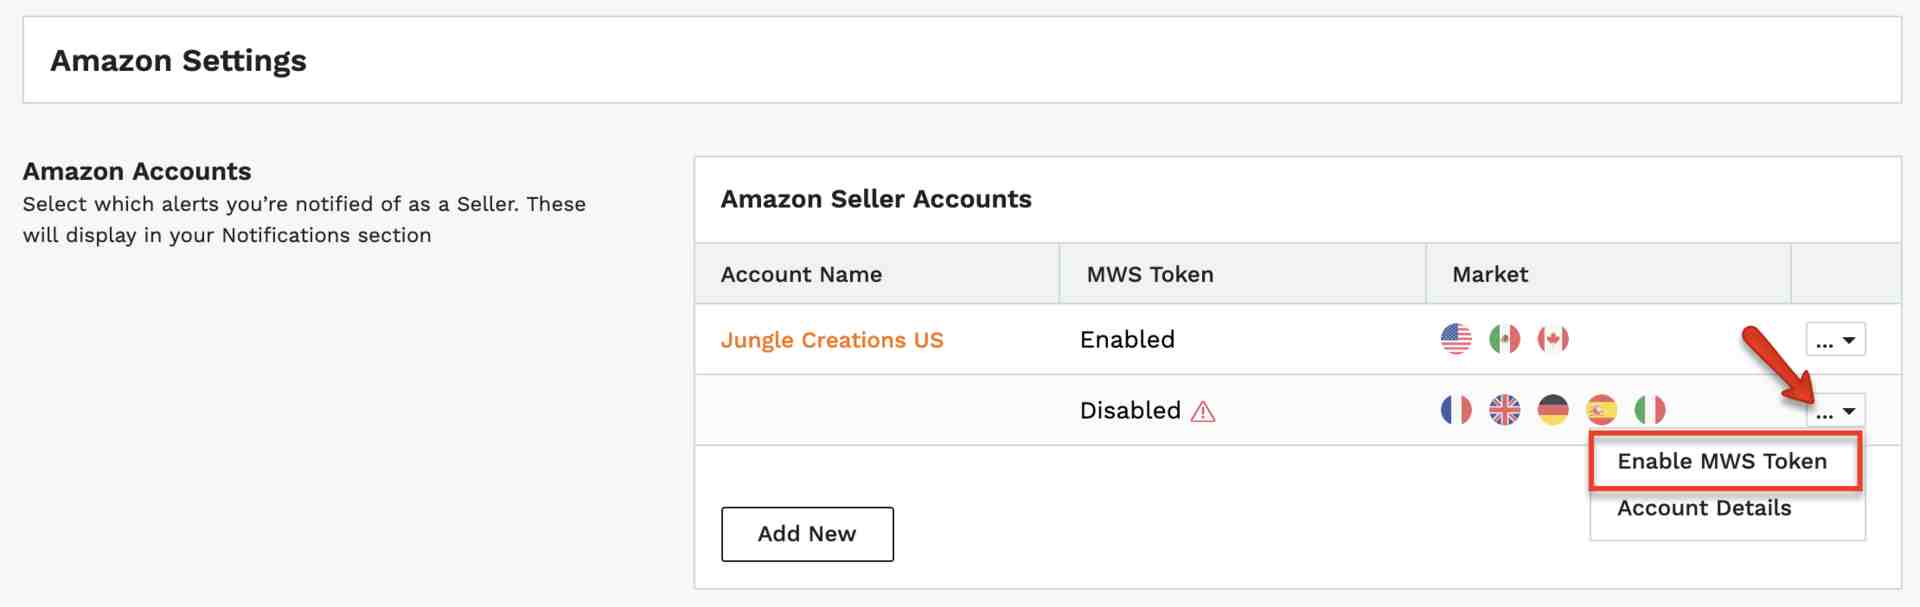Click the Mexico flag icon
1920x607 pixels.
[x=1504, y=339]
